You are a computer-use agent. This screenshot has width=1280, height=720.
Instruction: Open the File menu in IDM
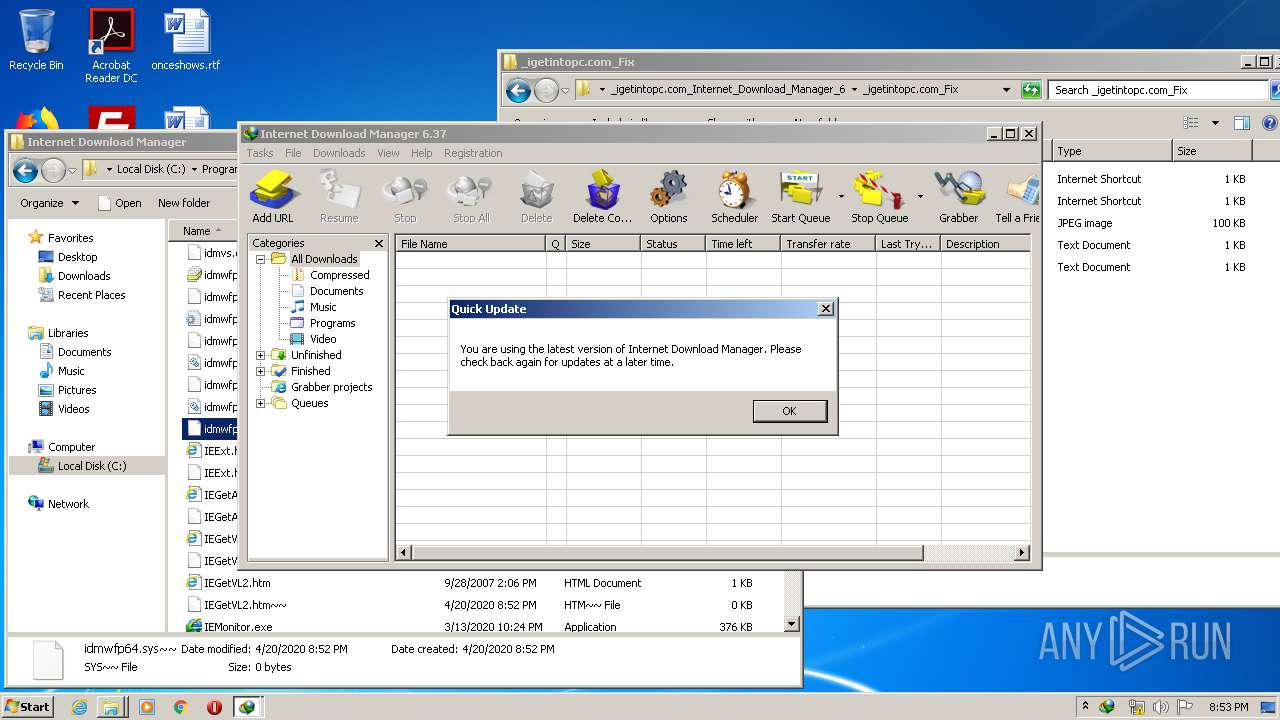(293, 153)
